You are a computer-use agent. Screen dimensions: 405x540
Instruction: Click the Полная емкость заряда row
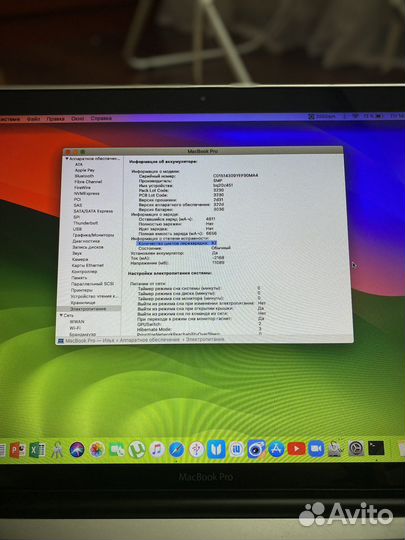[178, 233]
